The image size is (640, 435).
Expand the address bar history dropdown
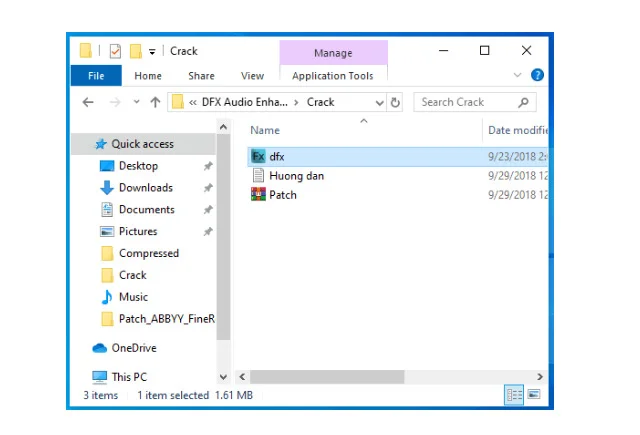380,102
